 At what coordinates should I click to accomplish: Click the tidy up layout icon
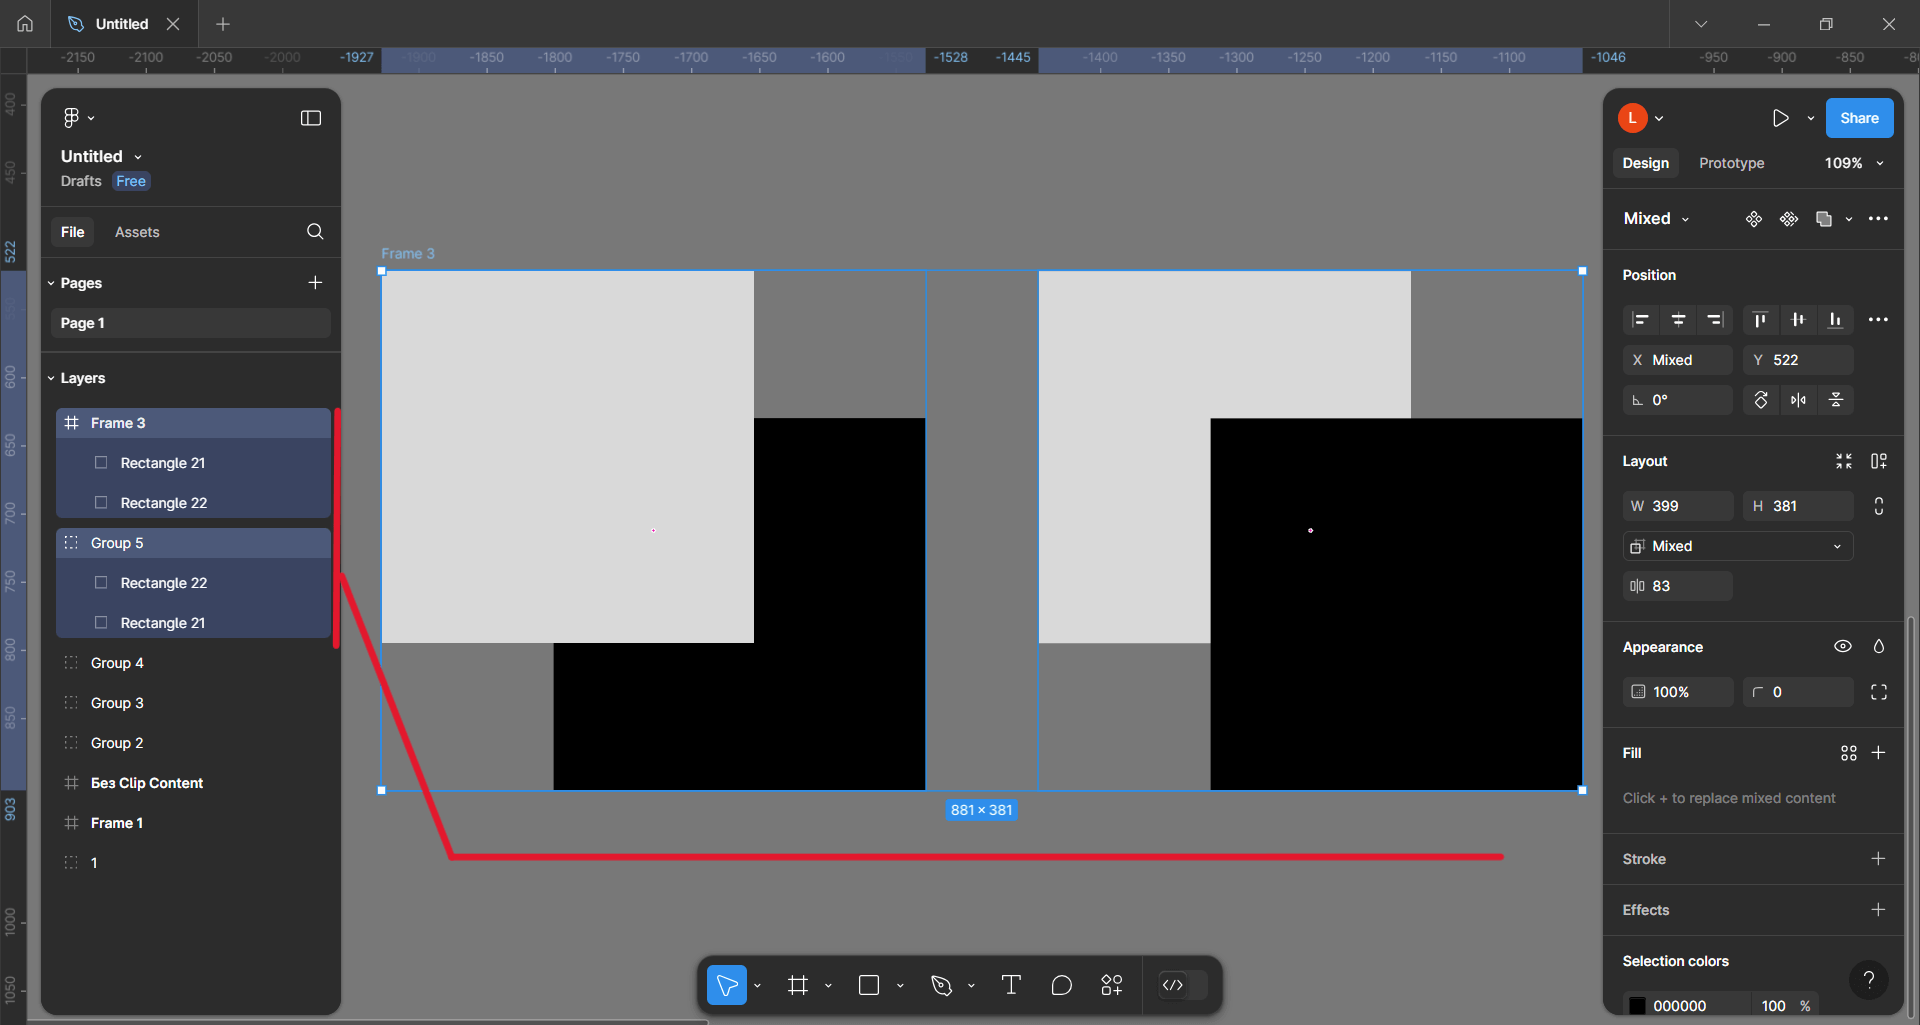[1844, 461]
